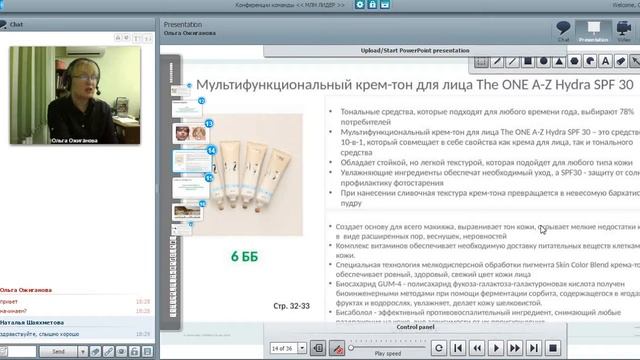
Task: Select the thick pen drawing tool
Action: coord(497,62)
